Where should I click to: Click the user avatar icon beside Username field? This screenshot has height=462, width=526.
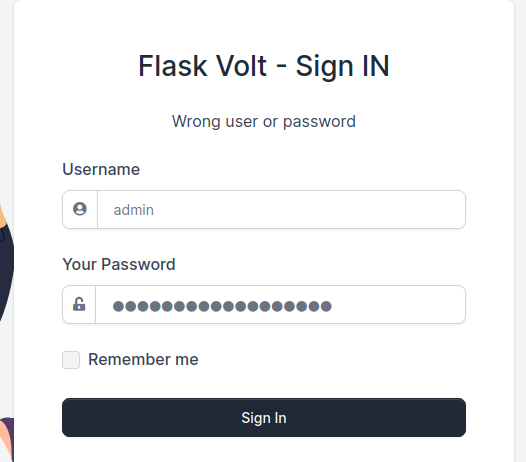(80, 209)
